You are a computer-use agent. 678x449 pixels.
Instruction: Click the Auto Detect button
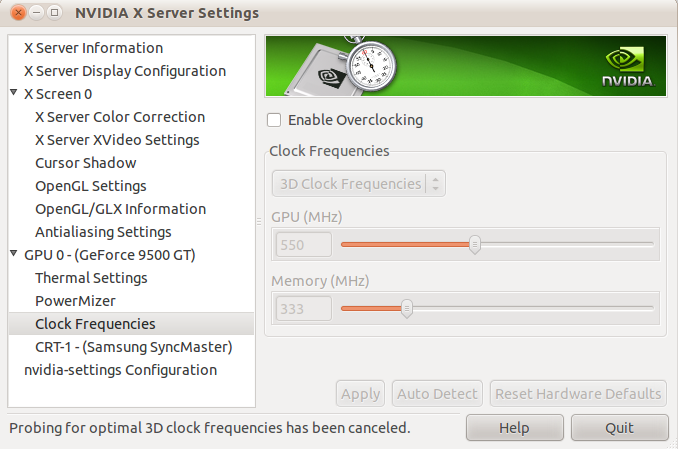[x=438, y=394]
